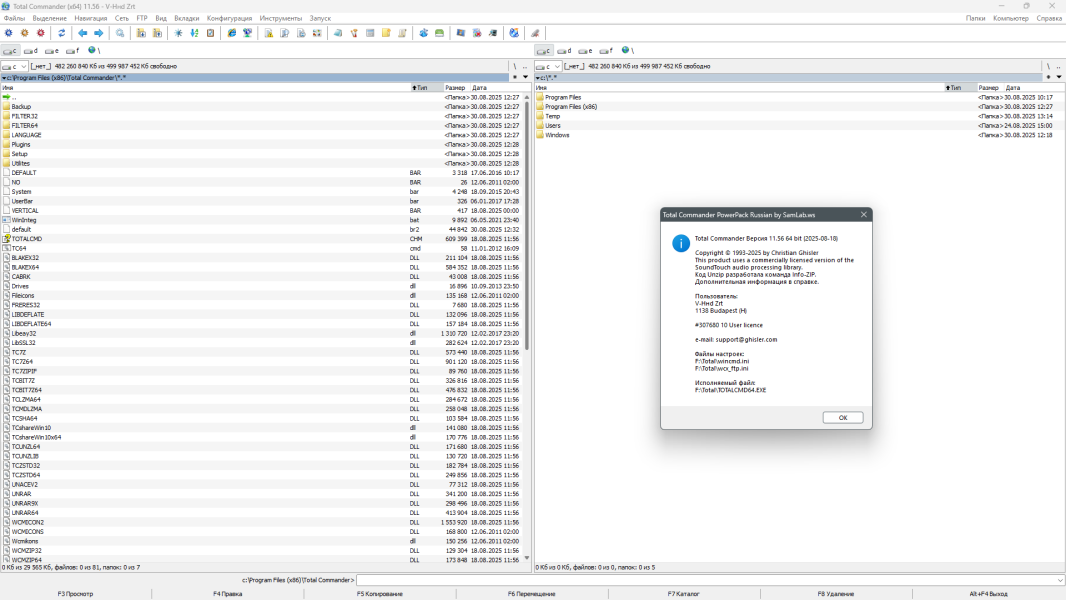Viewport: 1066px width, 600px height.
Task: Go forward with the blue right arrow
Action: (98, 33)
